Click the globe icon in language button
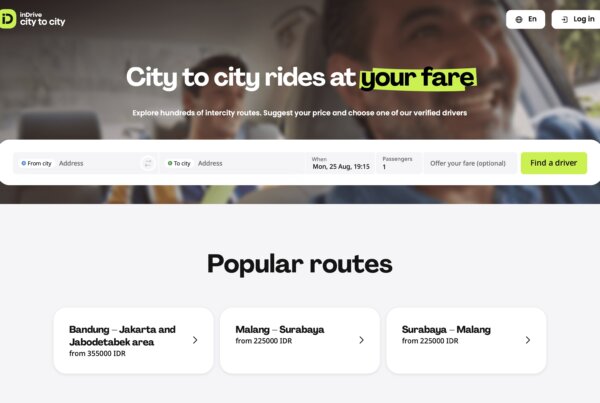The width and height of the screenshot is (600, 403). tap(519, 20)
